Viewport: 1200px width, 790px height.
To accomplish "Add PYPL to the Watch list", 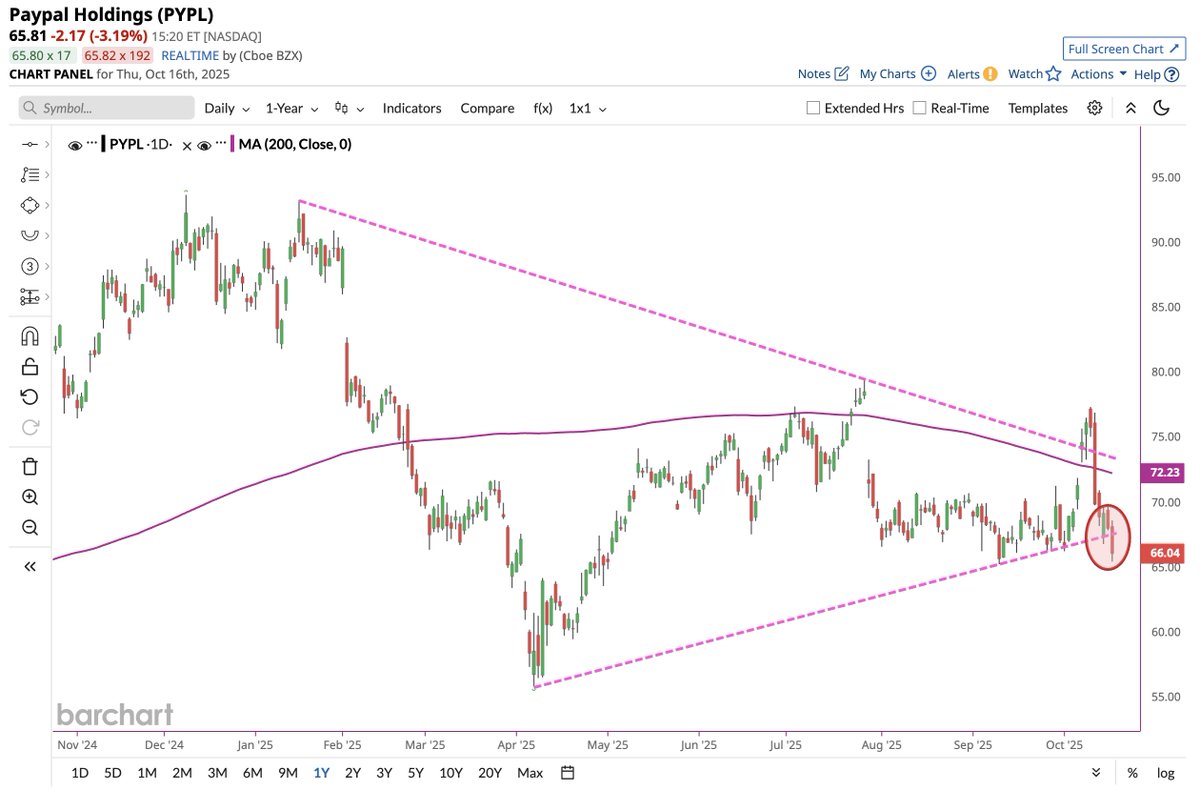I will pyautogui.click(x=1034, y=74).
